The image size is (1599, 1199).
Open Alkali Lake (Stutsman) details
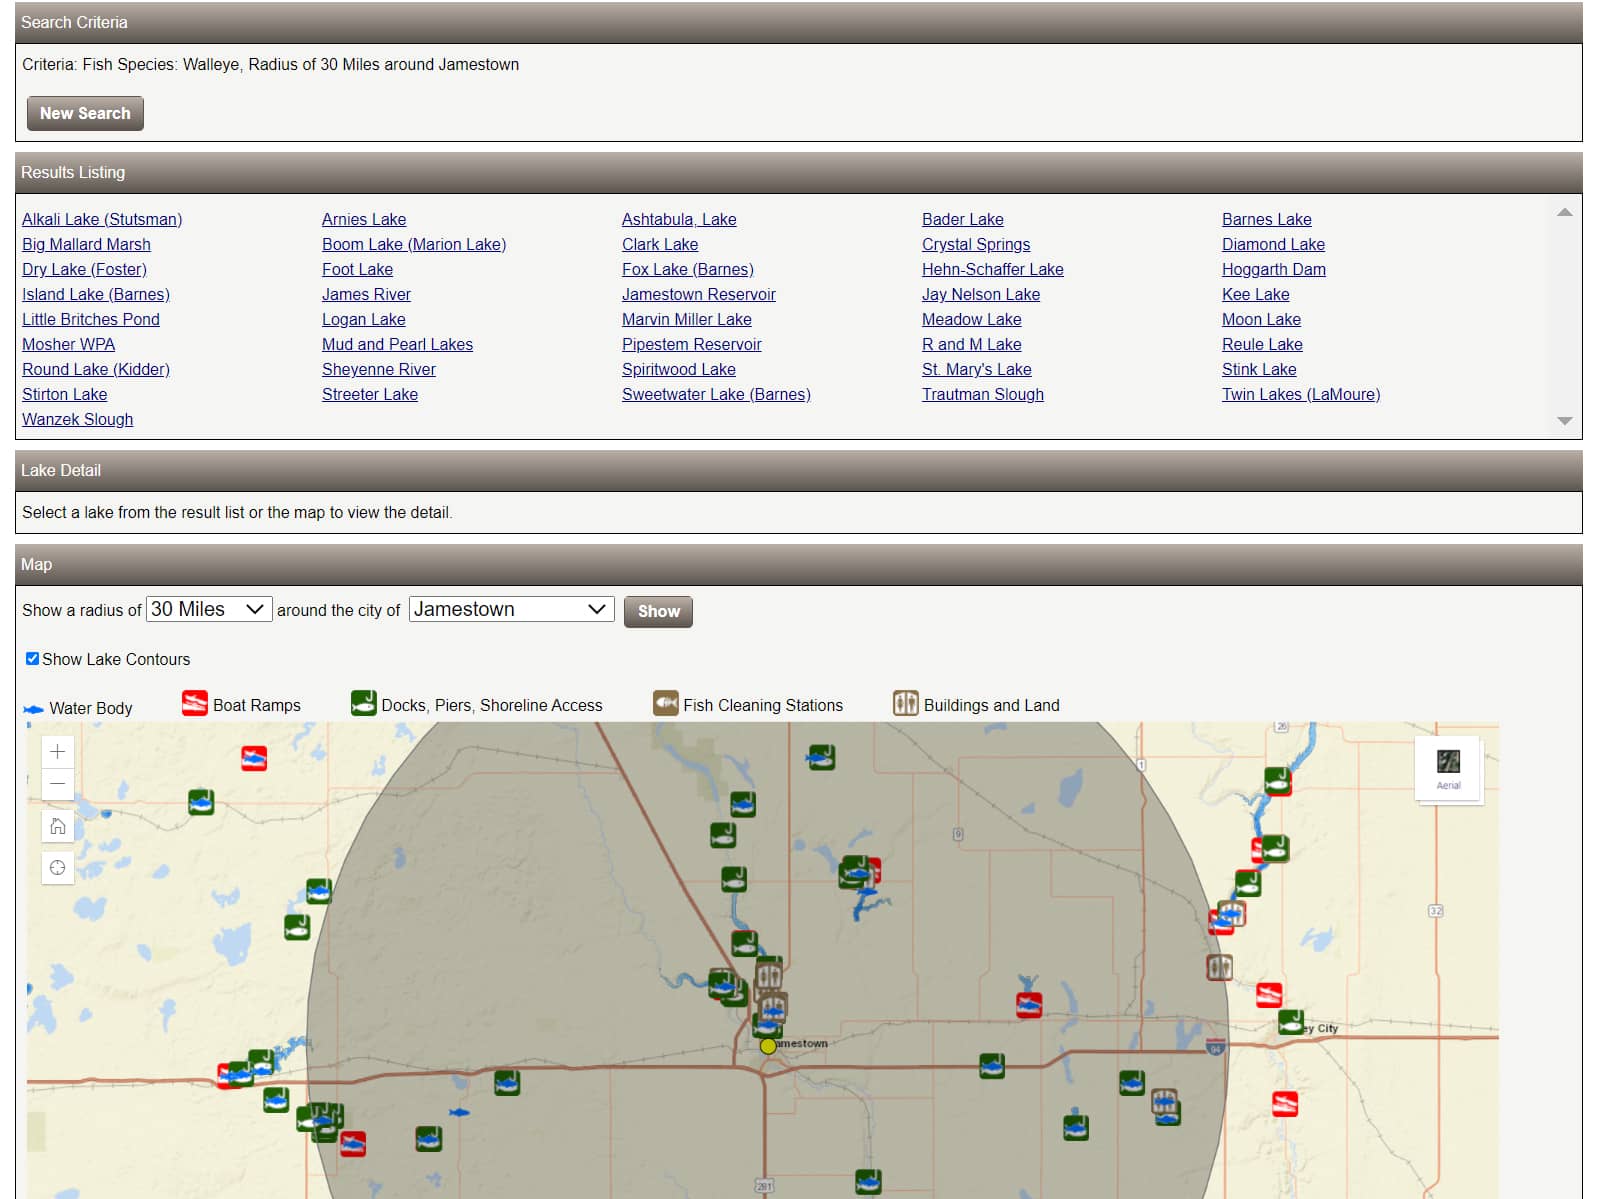(x=102, y=219)
